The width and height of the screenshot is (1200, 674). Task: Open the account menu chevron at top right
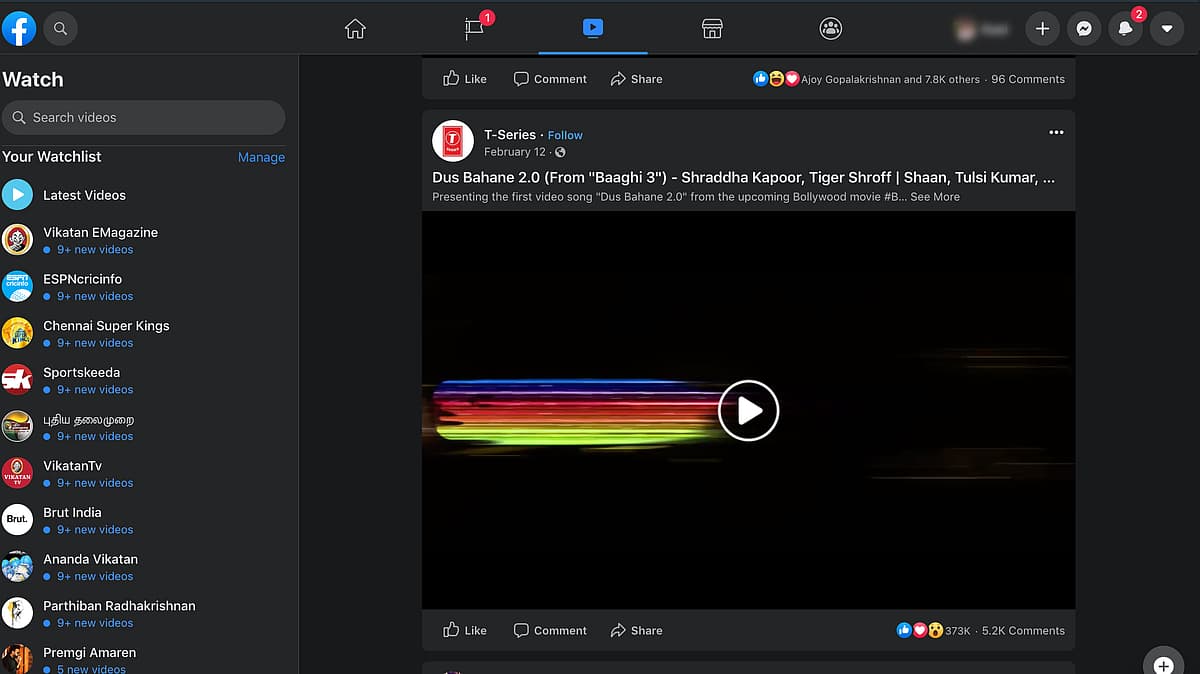[x=1166, y=28]
